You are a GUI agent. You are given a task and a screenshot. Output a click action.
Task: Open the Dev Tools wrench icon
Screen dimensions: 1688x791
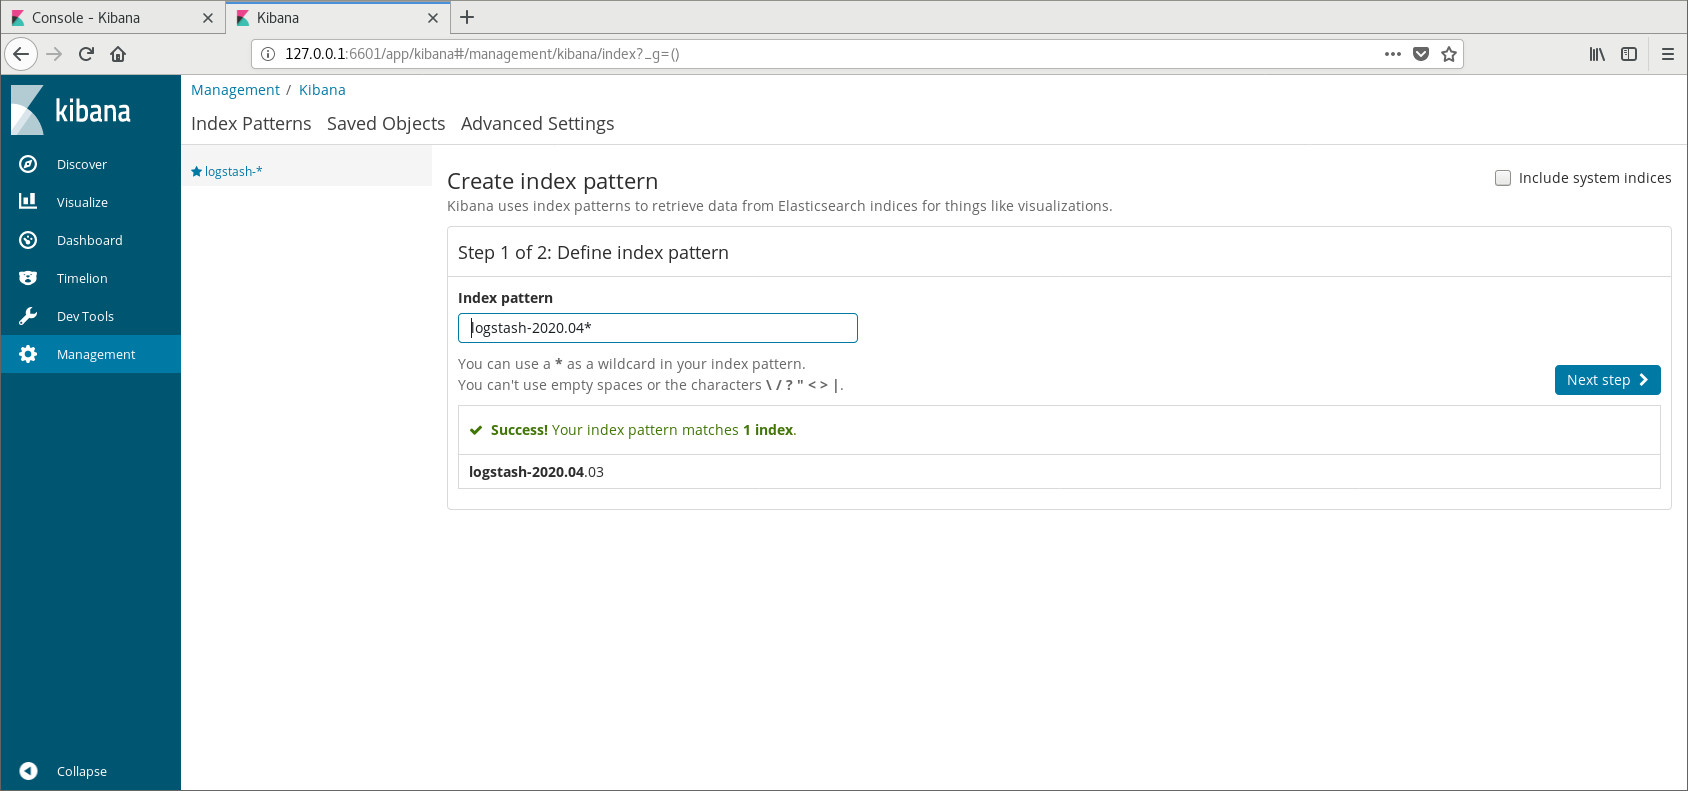pos(28,316)
